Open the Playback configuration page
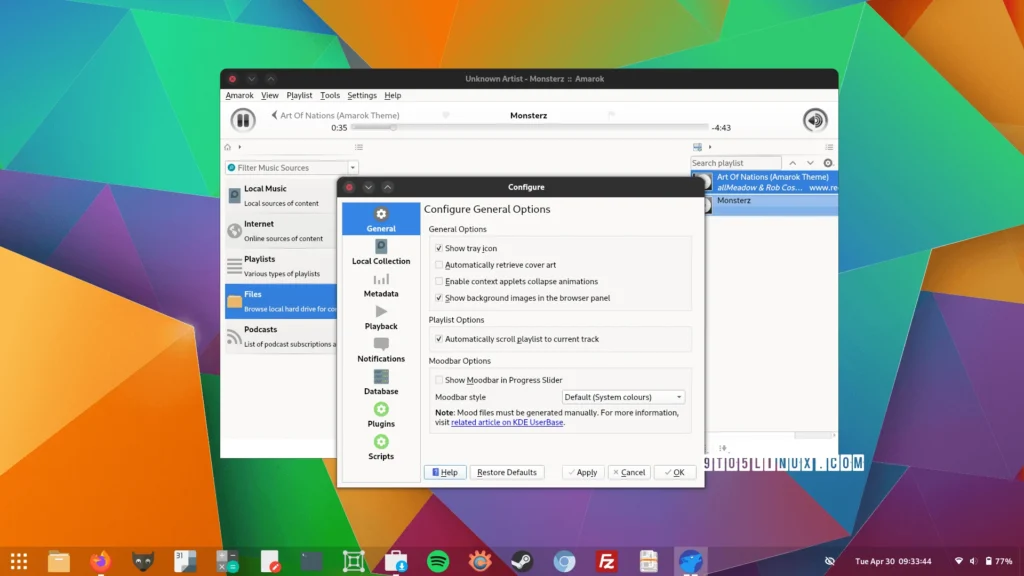 tap(381, 317)
